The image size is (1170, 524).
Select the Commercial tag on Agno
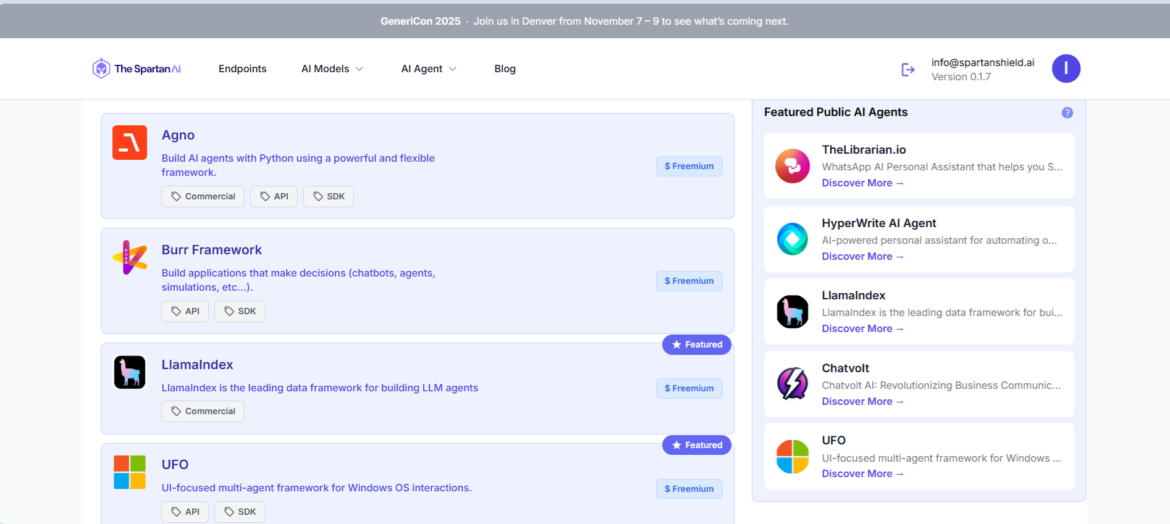point(203,197)
